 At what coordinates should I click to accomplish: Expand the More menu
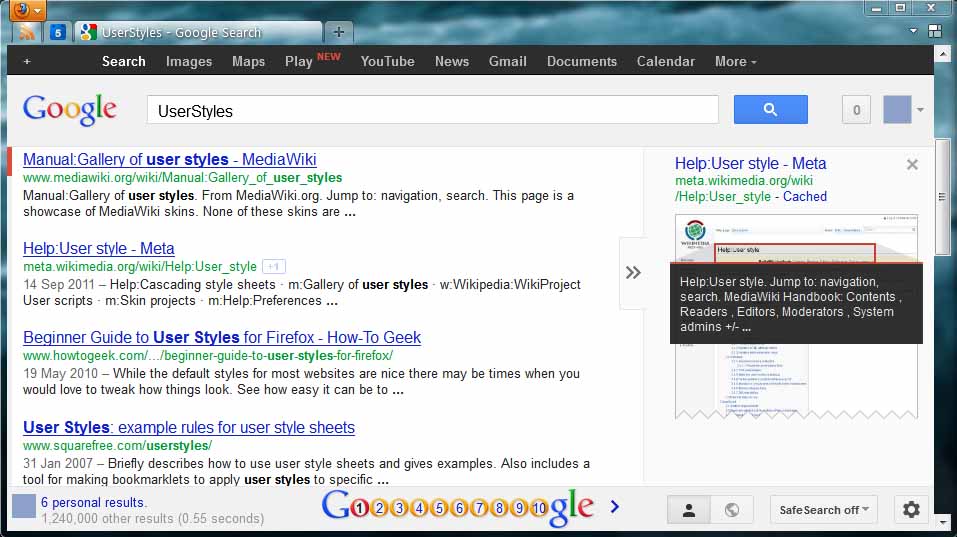735,62
